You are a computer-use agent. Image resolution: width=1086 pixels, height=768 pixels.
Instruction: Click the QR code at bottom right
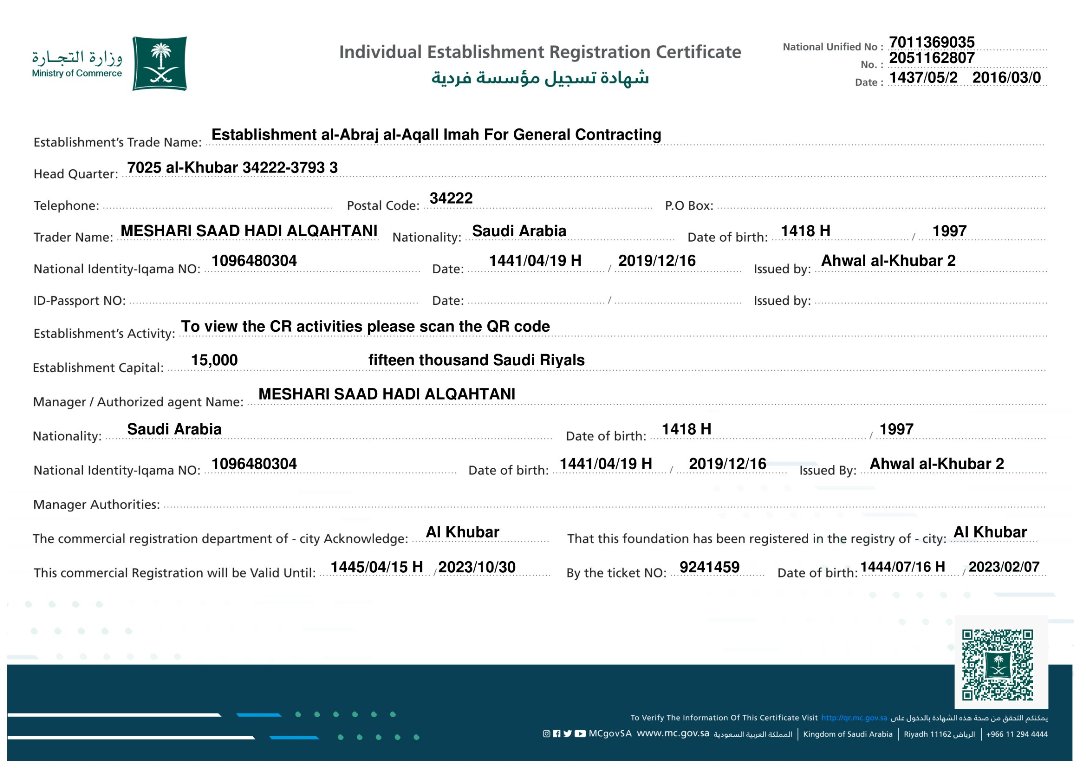point(997,664)
